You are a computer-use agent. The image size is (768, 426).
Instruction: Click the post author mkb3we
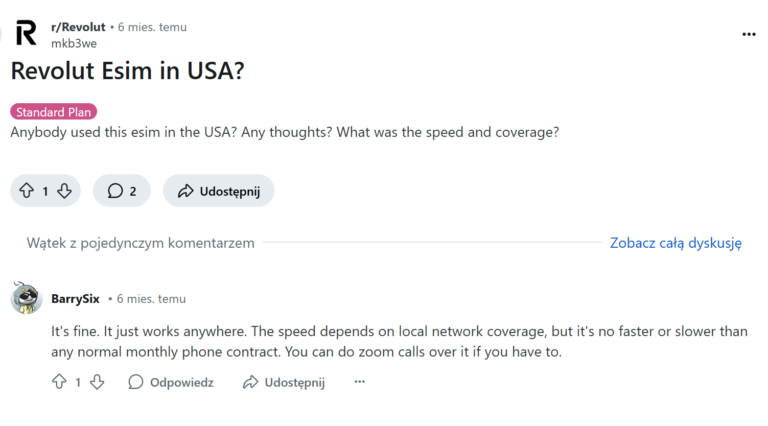74,43
